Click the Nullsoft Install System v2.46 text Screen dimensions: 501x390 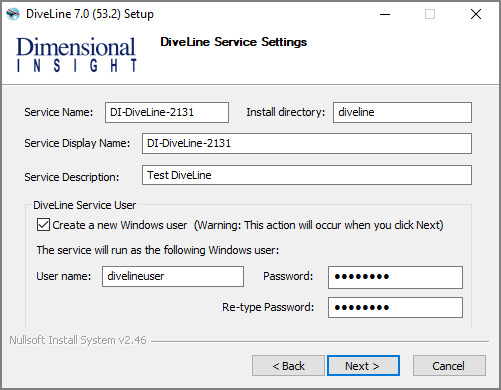pos(78,340)
